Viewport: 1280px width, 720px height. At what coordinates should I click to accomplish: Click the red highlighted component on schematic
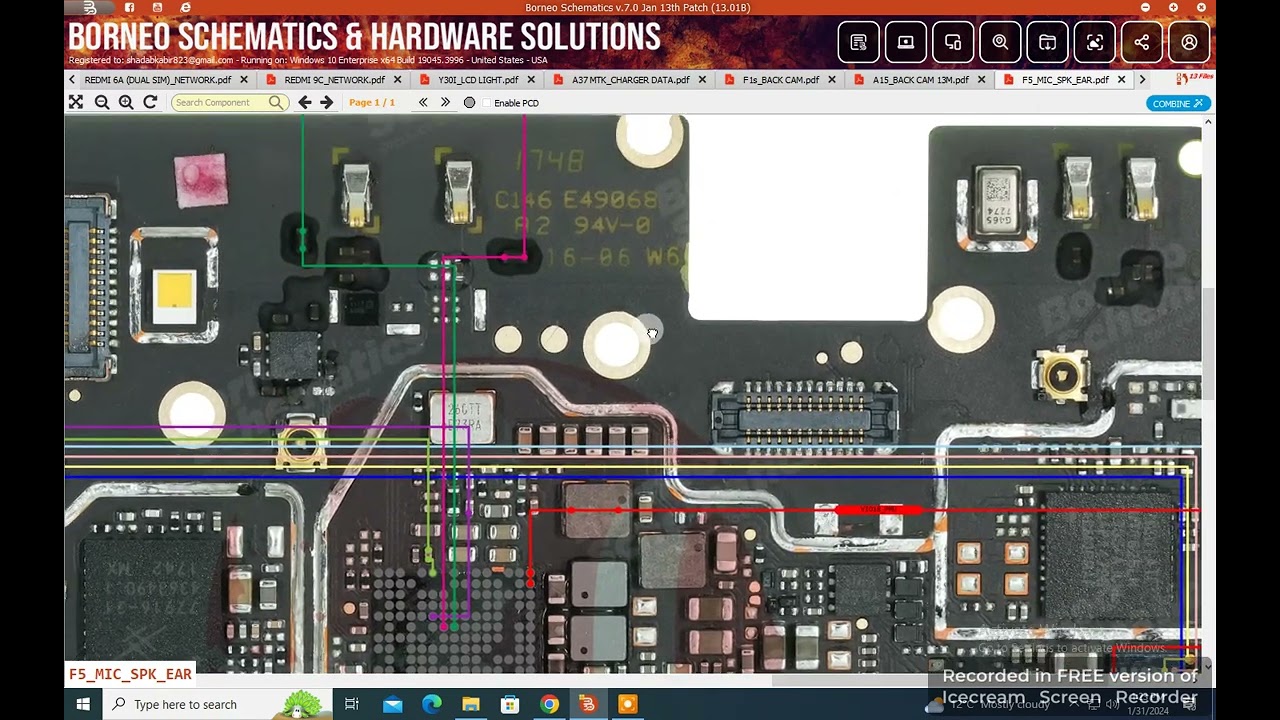tap(878, 510)
